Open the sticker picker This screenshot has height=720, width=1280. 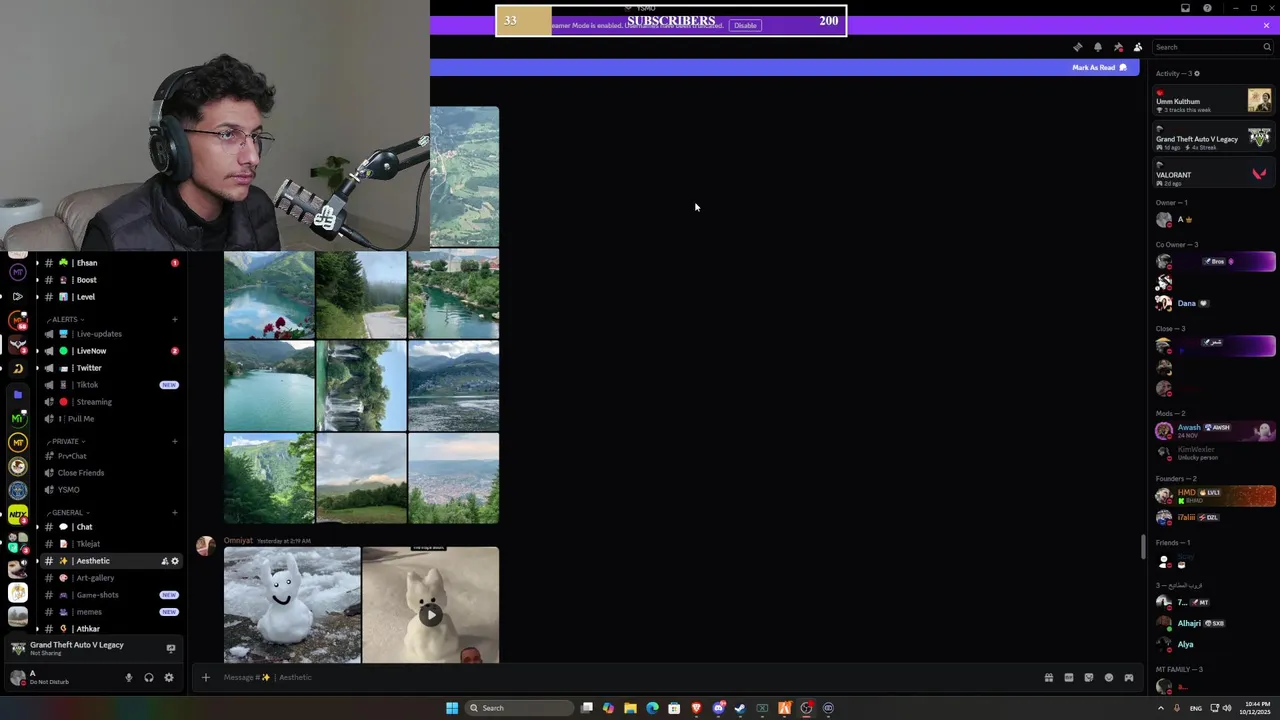coord(1089,678)
